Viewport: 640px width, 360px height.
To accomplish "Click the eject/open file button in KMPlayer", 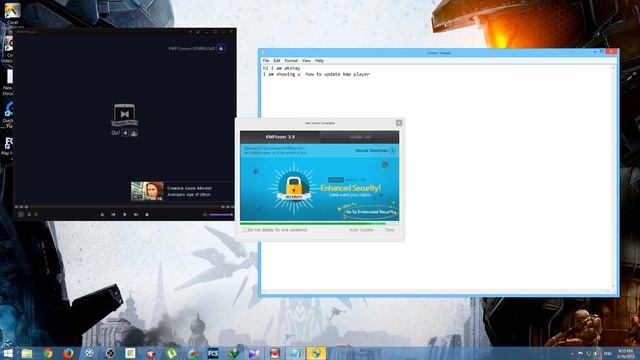I will [102, 214].
